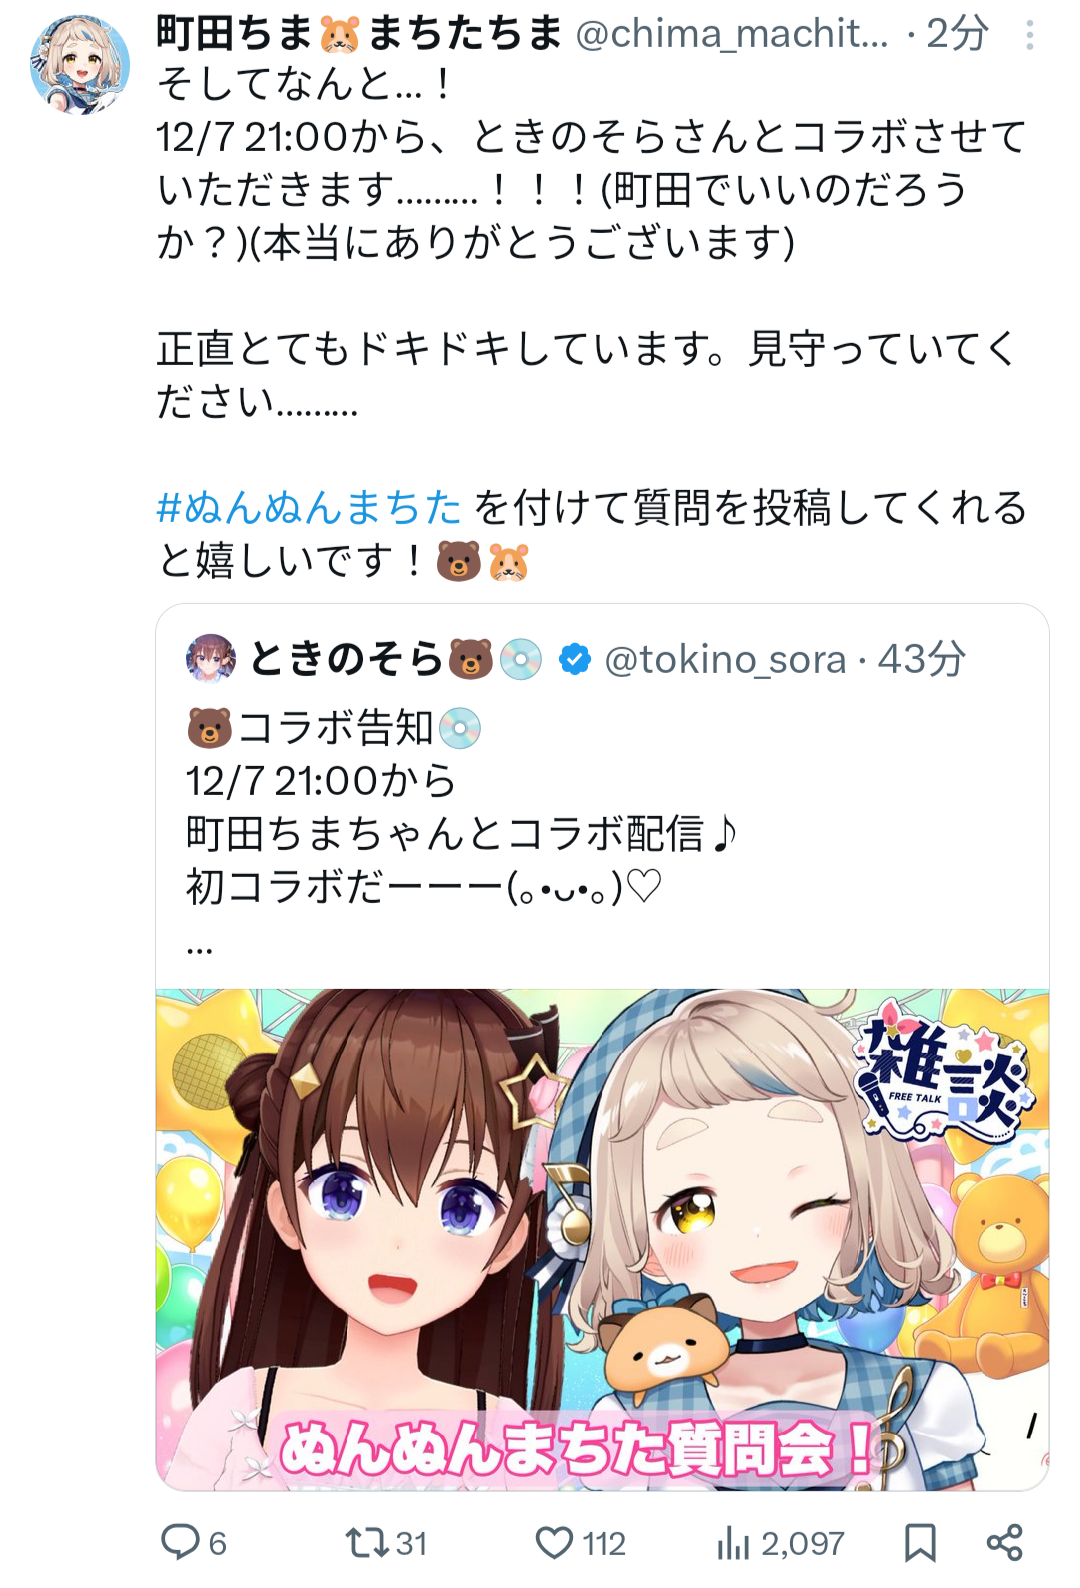1080x1588 pixels.
Task: Open hashtag #ぬんぬんまちた
Action: 309,507
